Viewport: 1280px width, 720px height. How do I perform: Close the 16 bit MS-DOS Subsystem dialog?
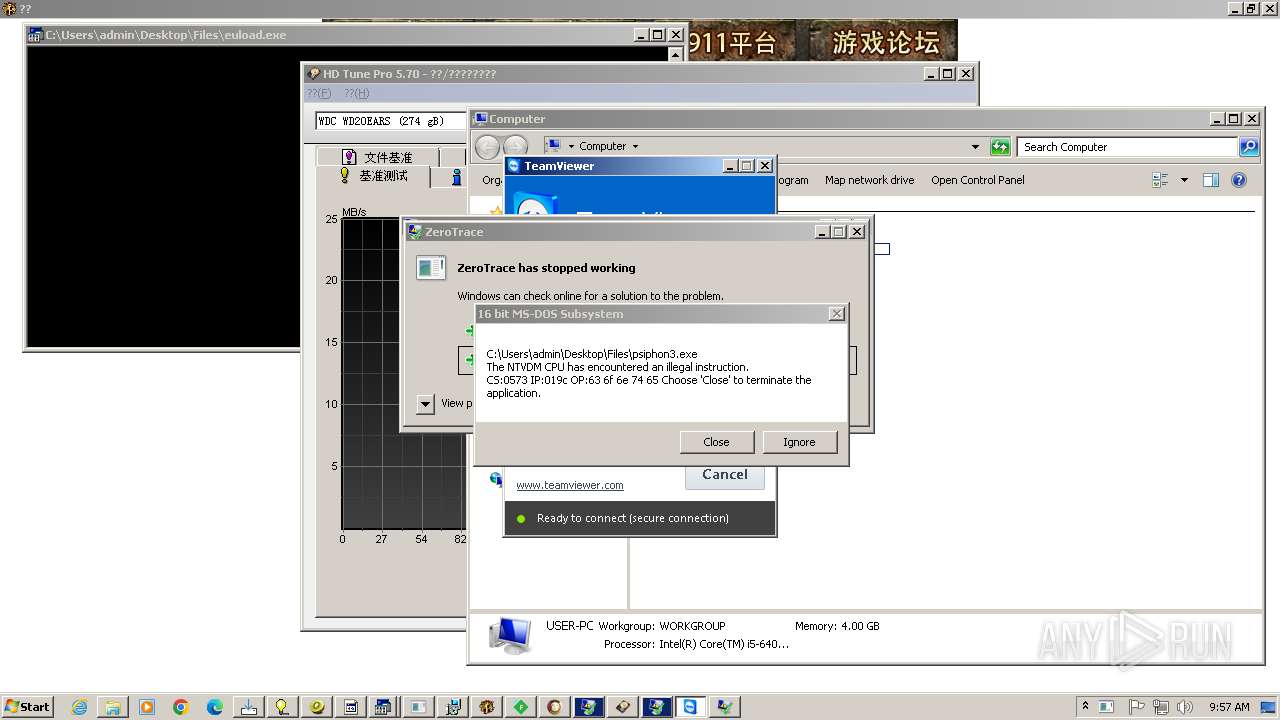(717, 442)
